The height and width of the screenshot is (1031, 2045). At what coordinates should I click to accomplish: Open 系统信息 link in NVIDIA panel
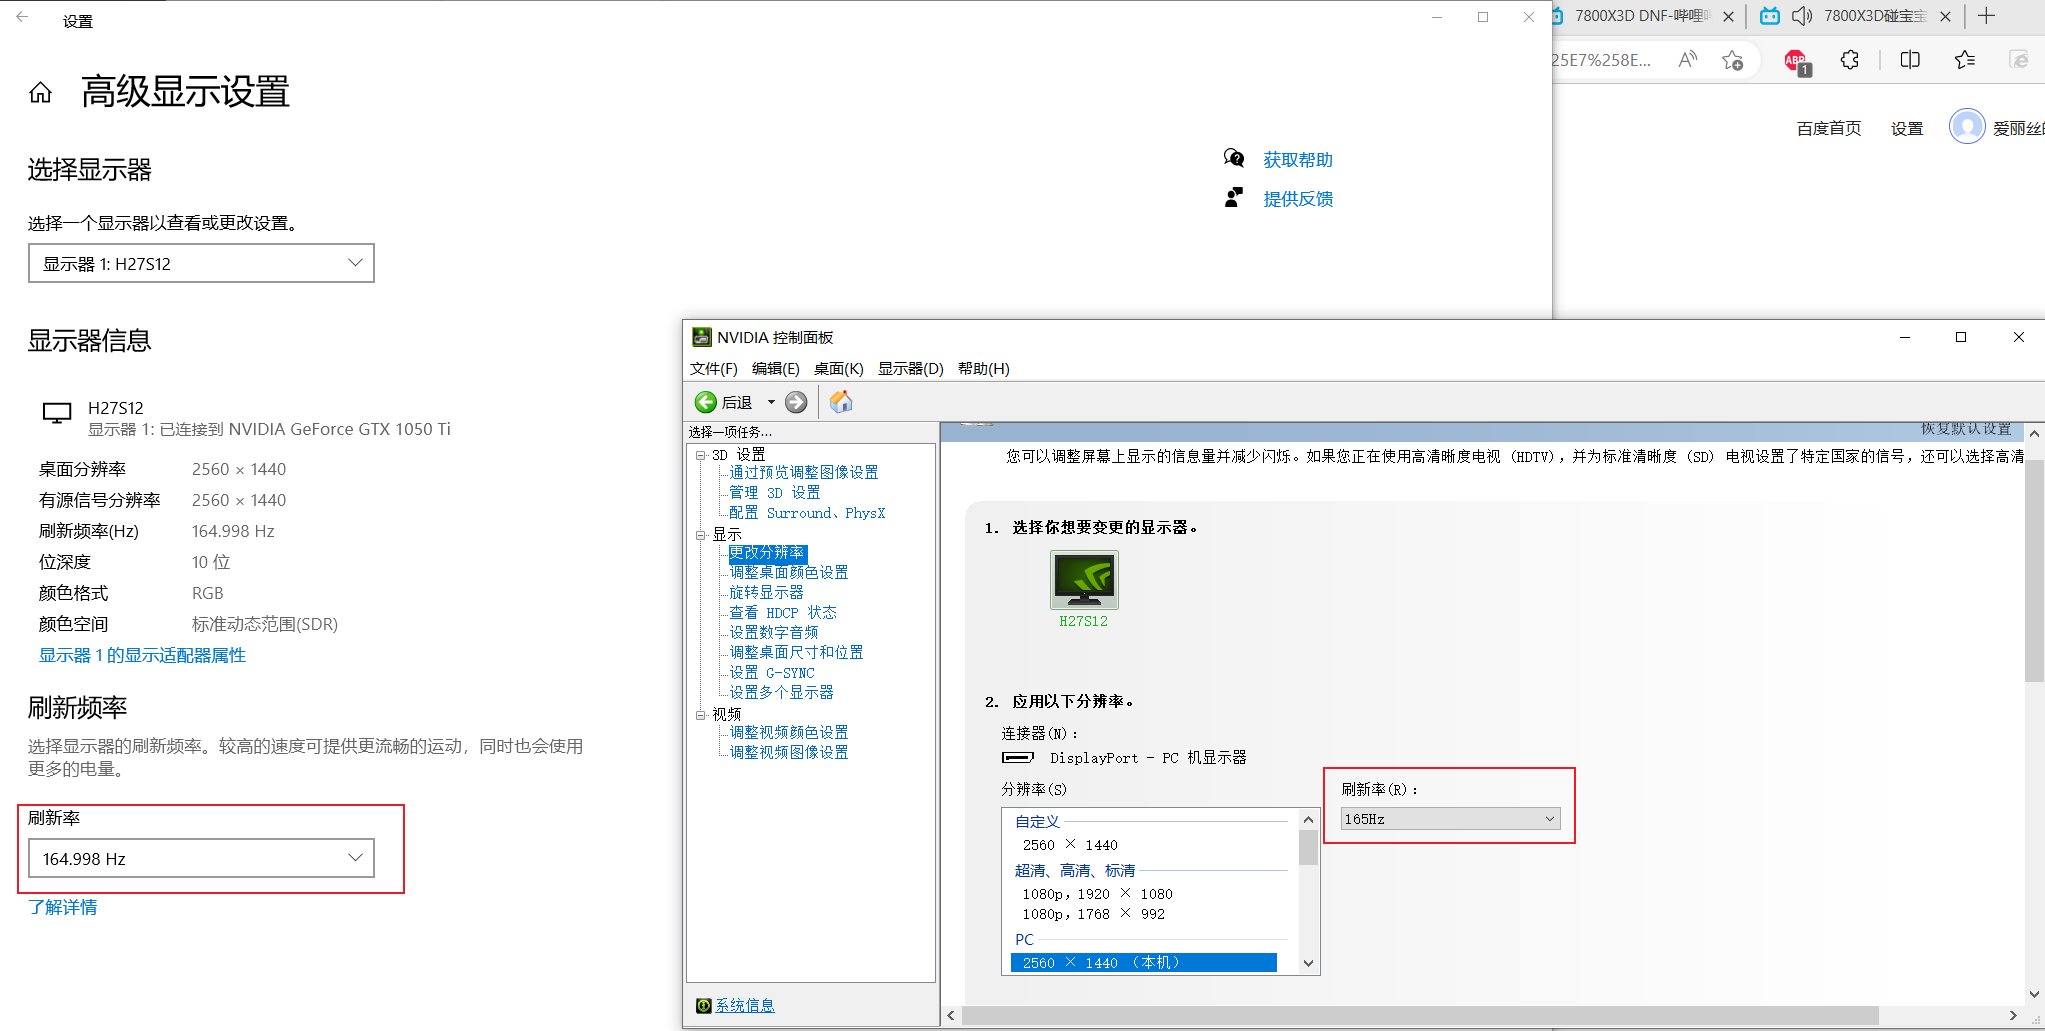pyautogui.click(x=745, y=1005)
